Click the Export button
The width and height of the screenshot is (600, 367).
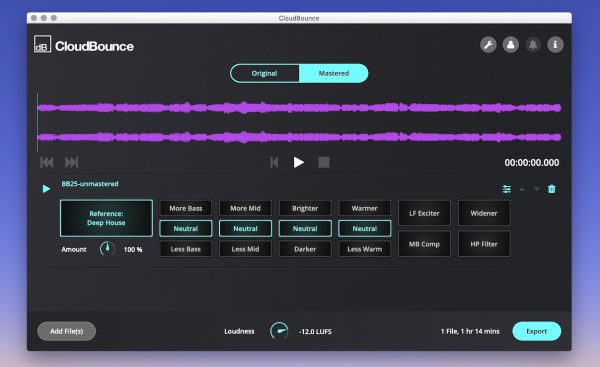click(536, 331)
